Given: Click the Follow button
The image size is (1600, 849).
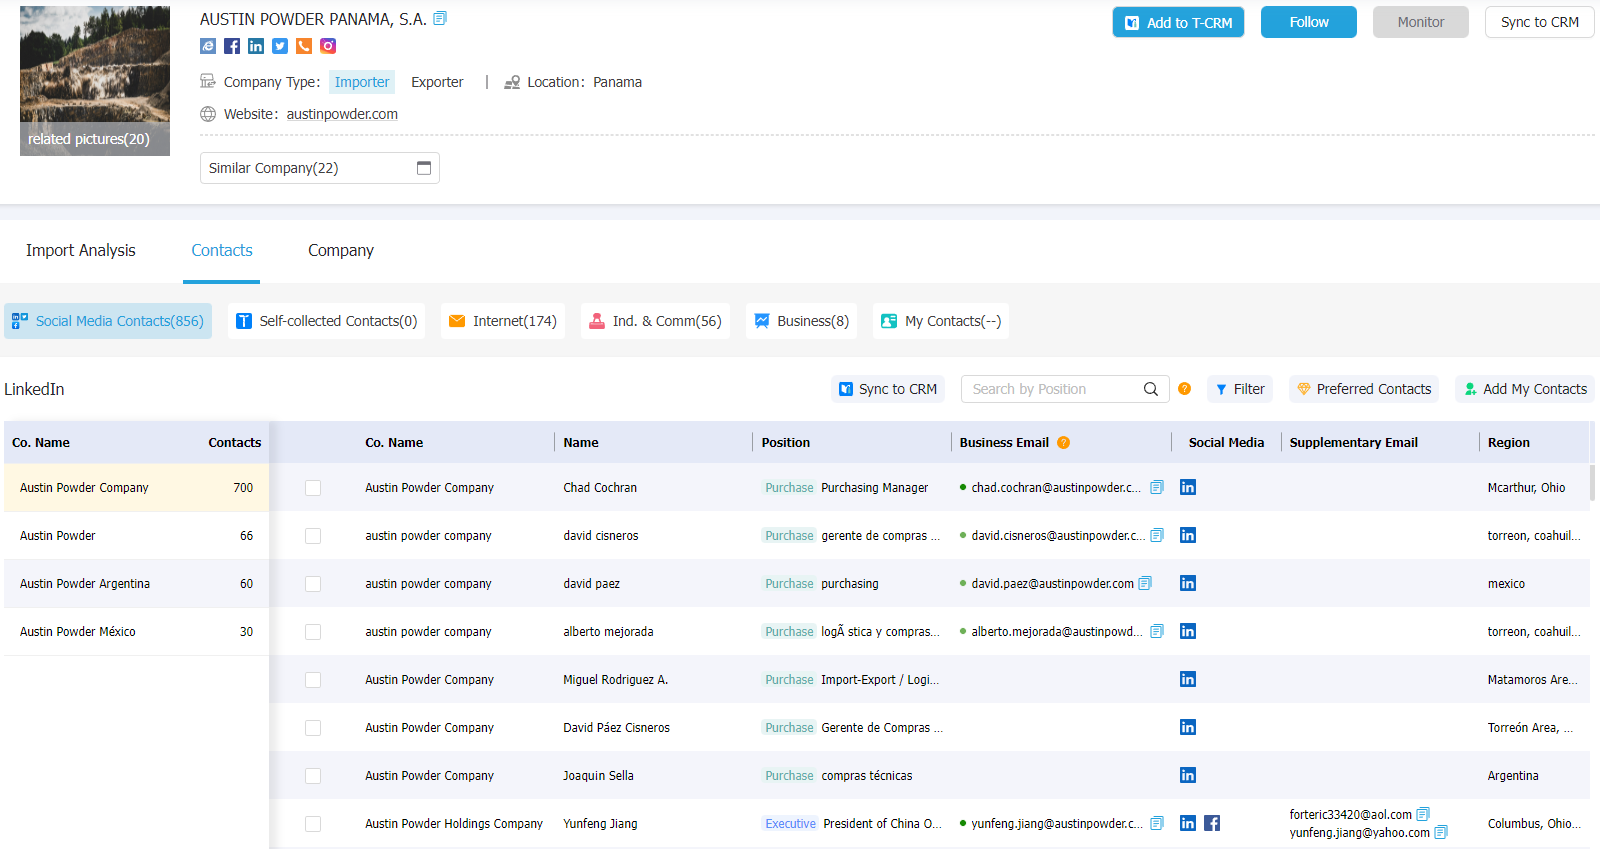Looking at the screenshot, I should (x=1309, y=22).
